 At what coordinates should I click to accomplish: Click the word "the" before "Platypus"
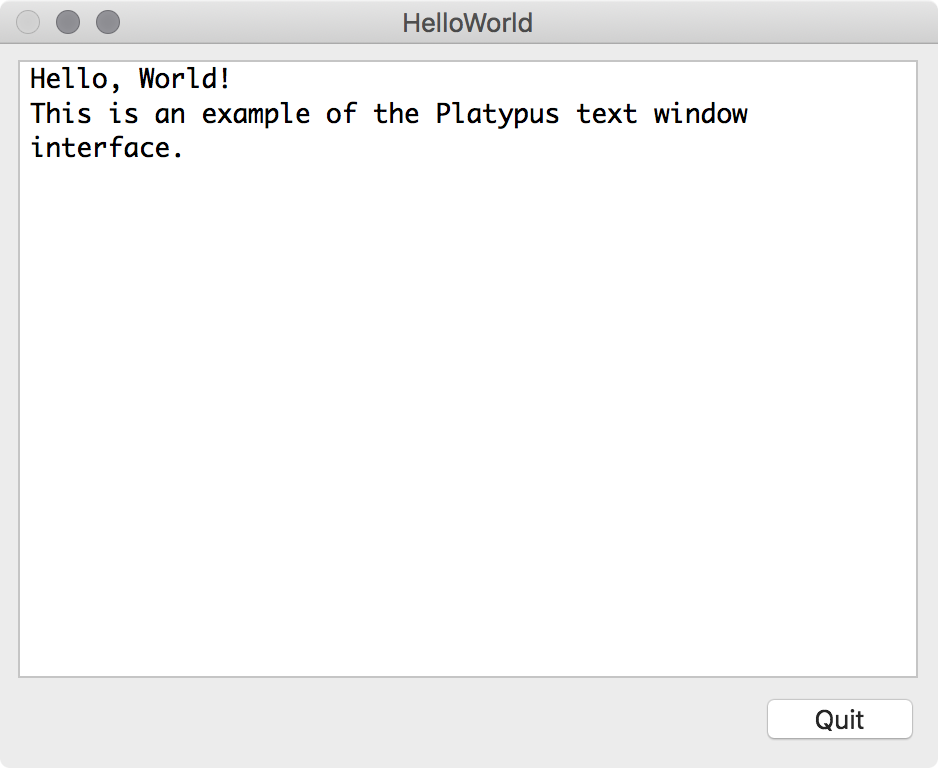point(396,113)
